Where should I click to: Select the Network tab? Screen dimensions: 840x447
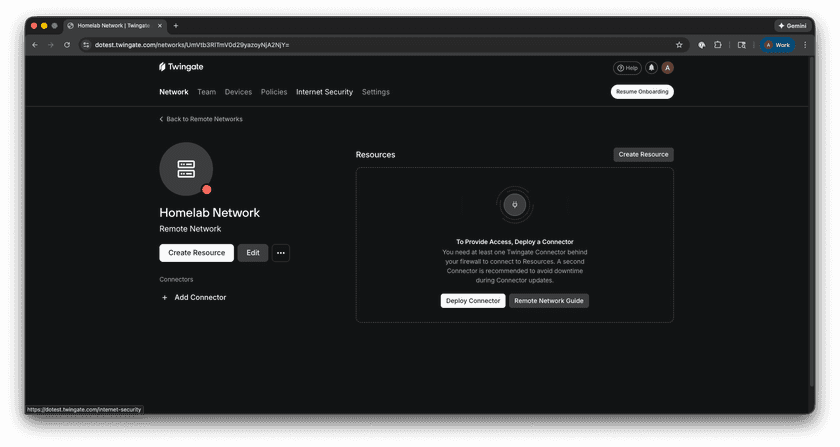[174, 92]
